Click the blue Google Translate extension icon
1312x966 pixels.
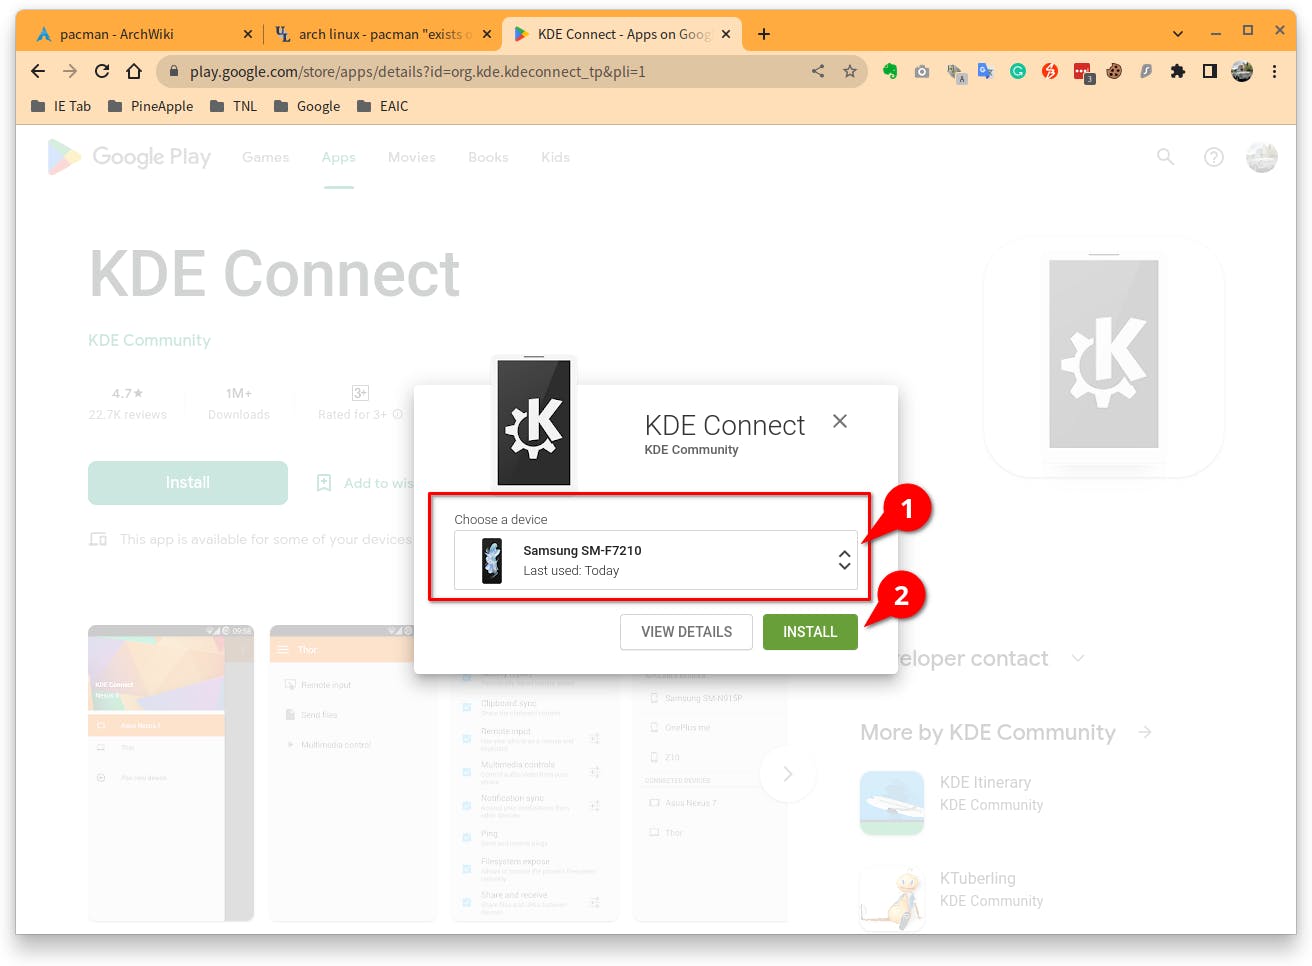986,71
